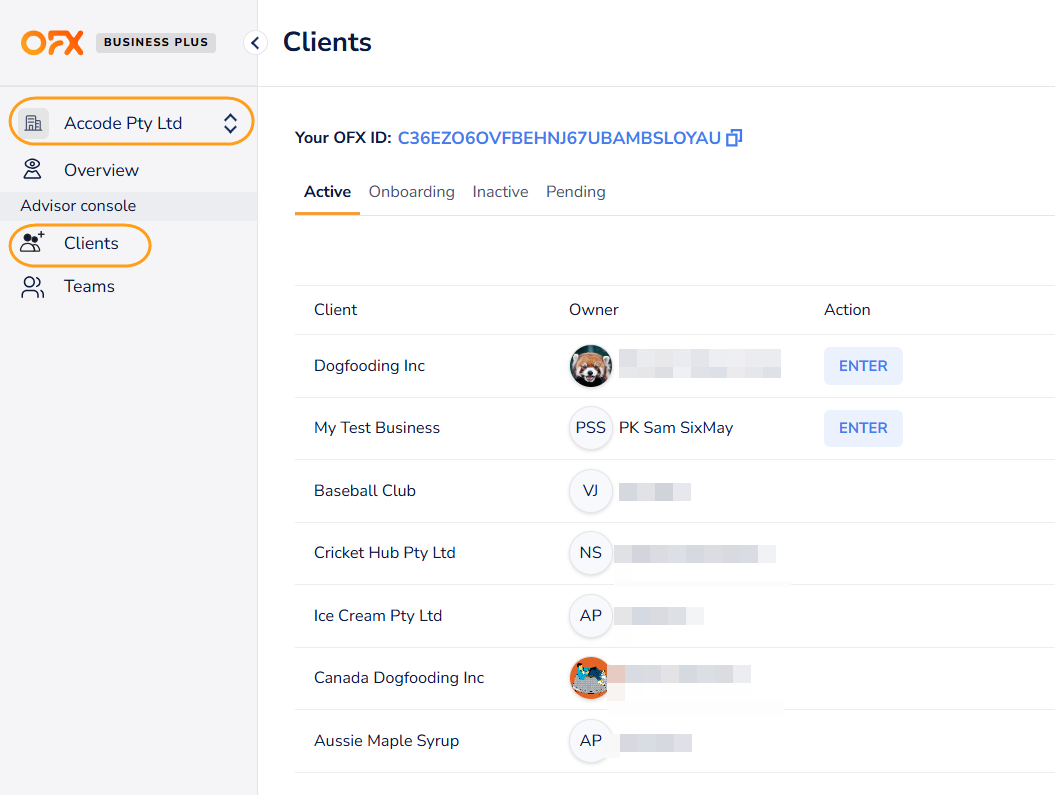Enter the My Test Business client

coord(863,428)
